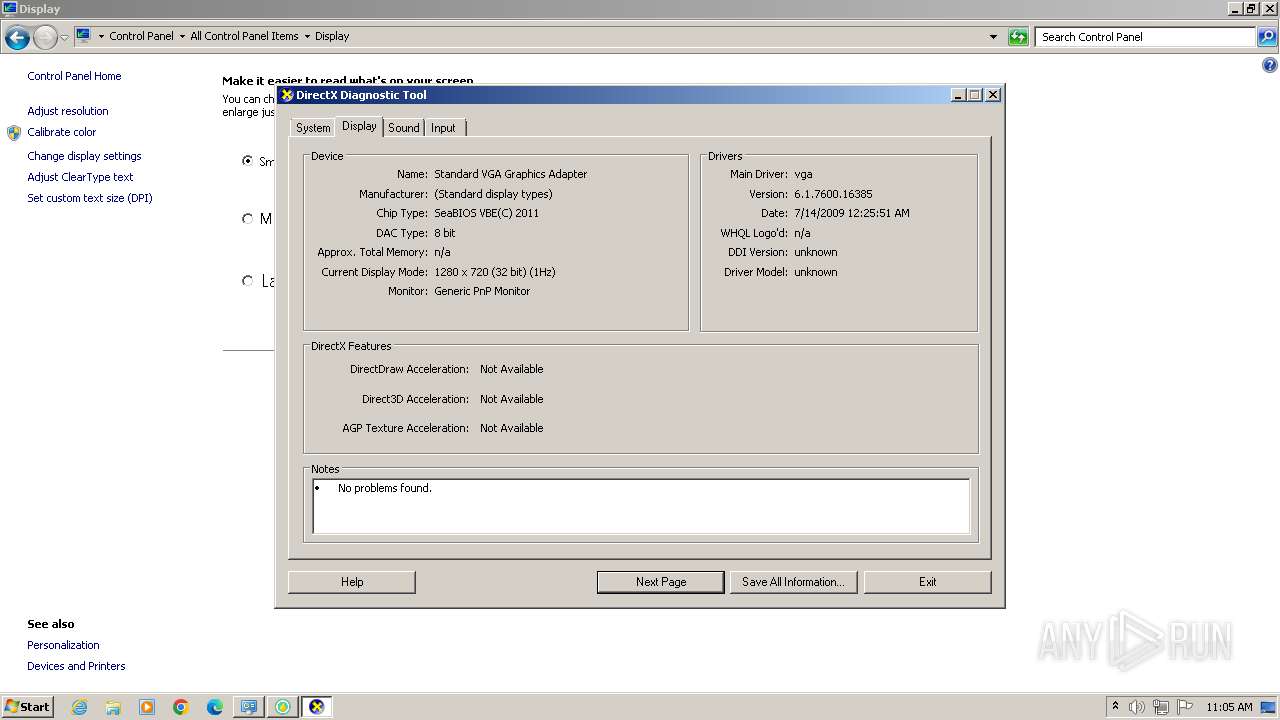Click the search magnifier icon
This screenshot has width=1280, height=720.
tap(1266, 37)
